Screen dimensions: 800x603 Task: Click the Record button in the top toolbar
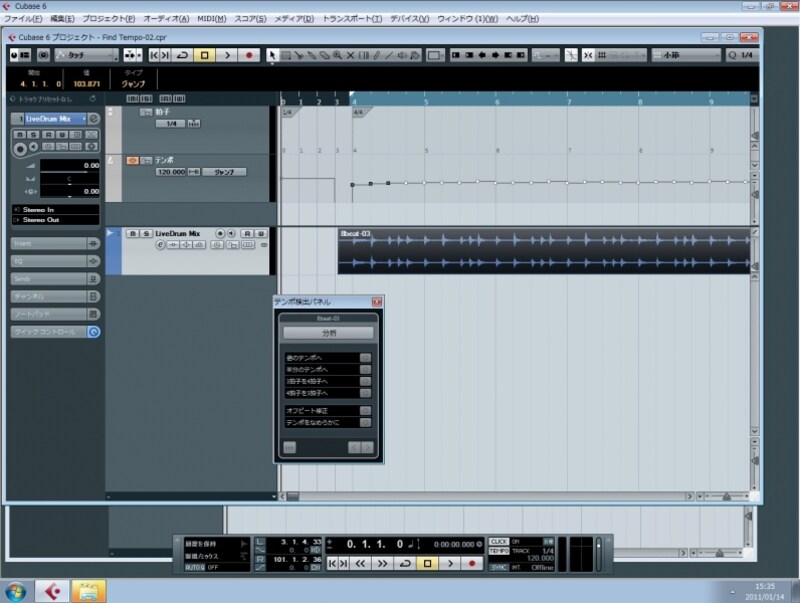tap(249, 54)
